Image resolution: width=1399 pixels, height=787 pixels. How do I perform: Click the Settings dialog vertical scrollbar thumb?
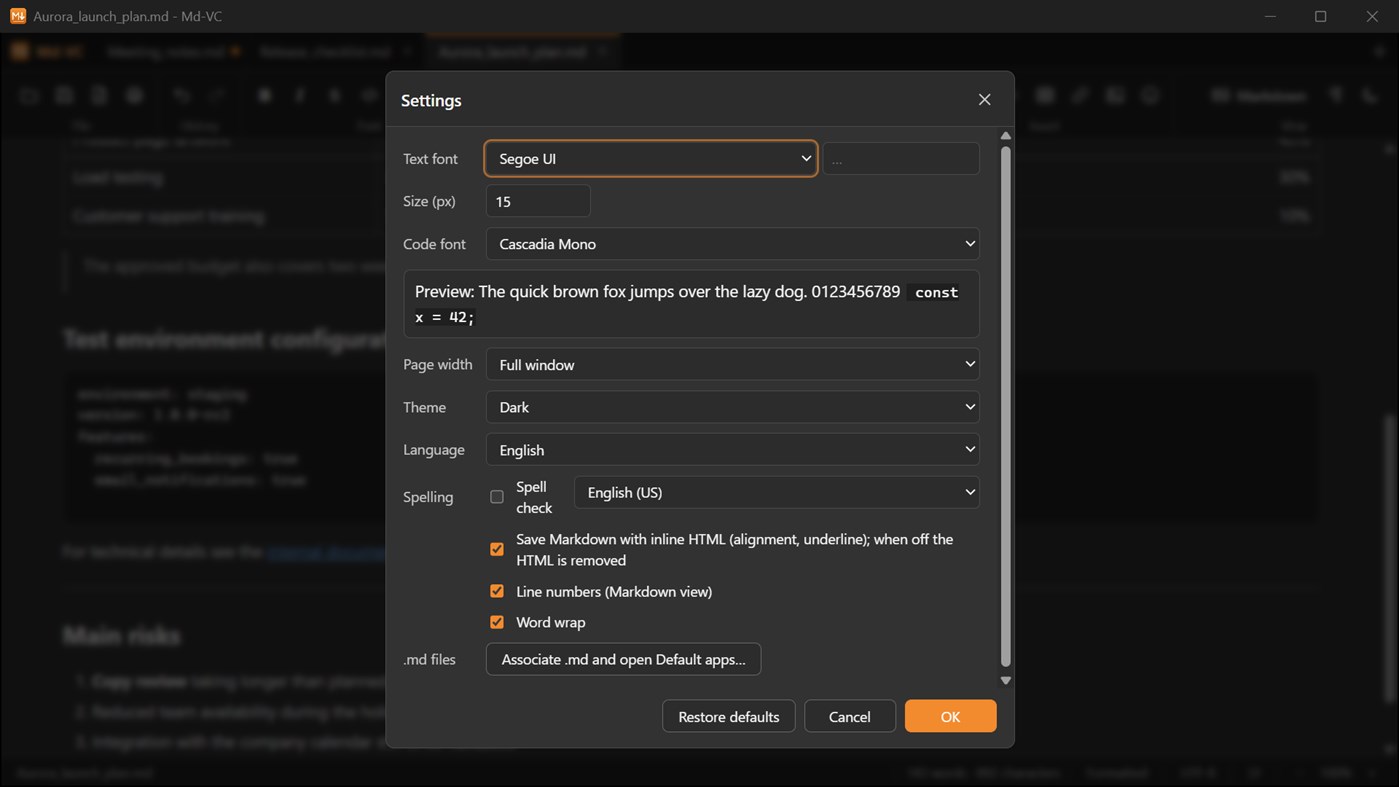(1005, 406)
